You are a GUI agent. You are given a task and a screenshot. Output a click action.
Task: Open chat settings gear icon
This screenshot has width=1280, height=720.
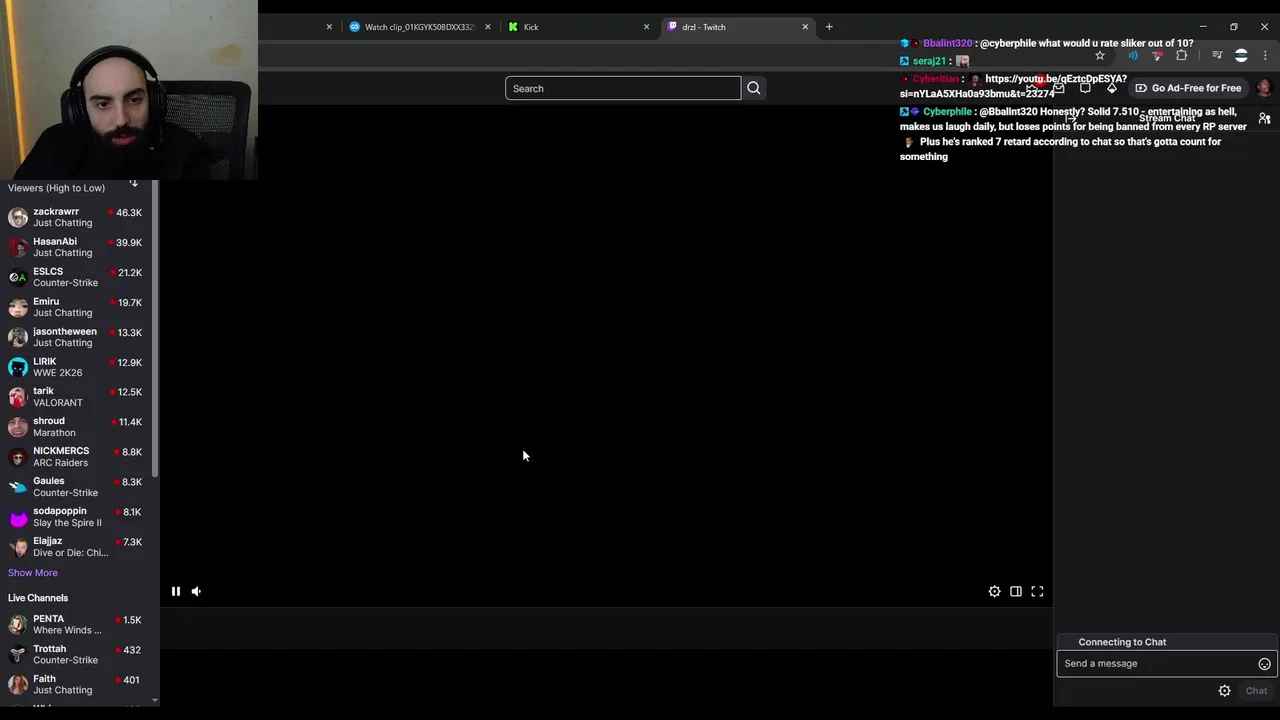pyautogui.click(x=1224, y=691)
